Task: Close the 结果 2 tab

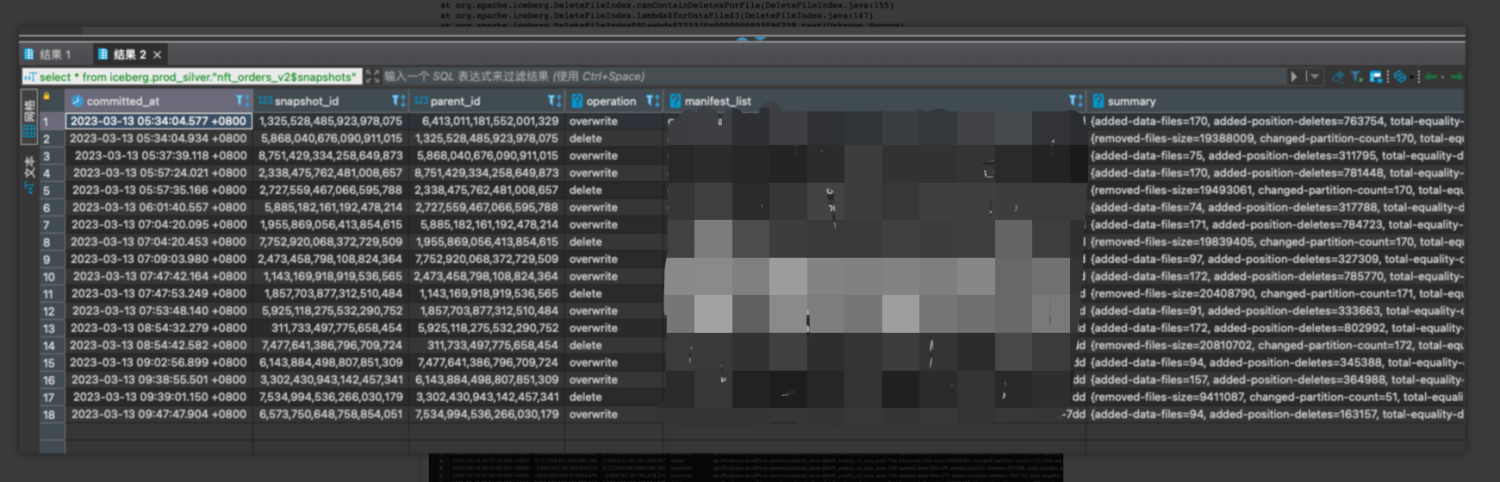Action: tap(158, 54)
